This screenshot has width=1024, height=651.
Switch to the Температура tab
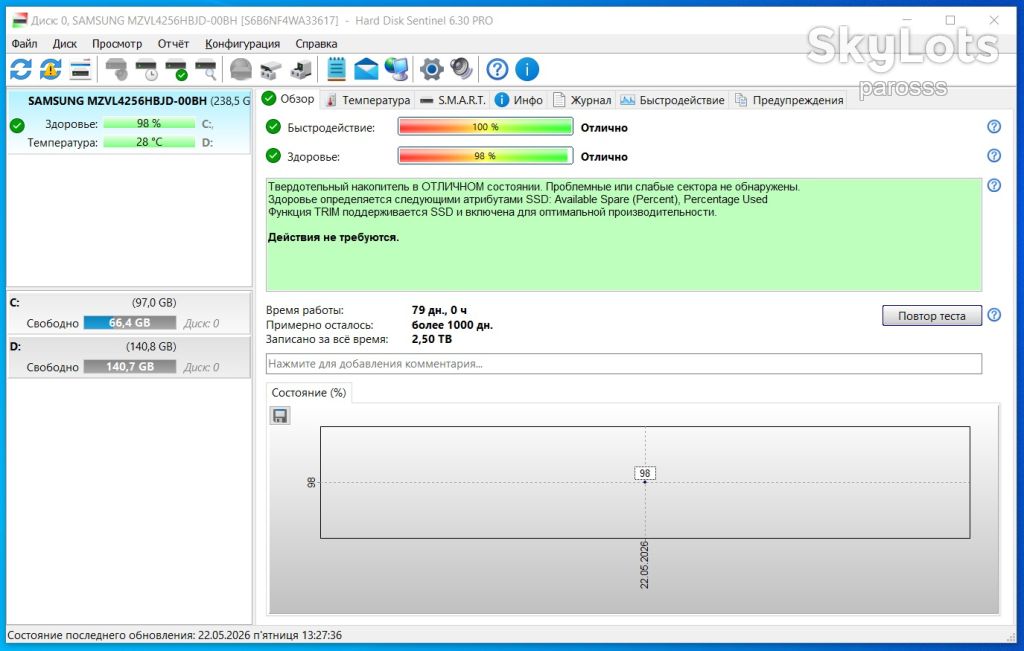coord(368,100)
